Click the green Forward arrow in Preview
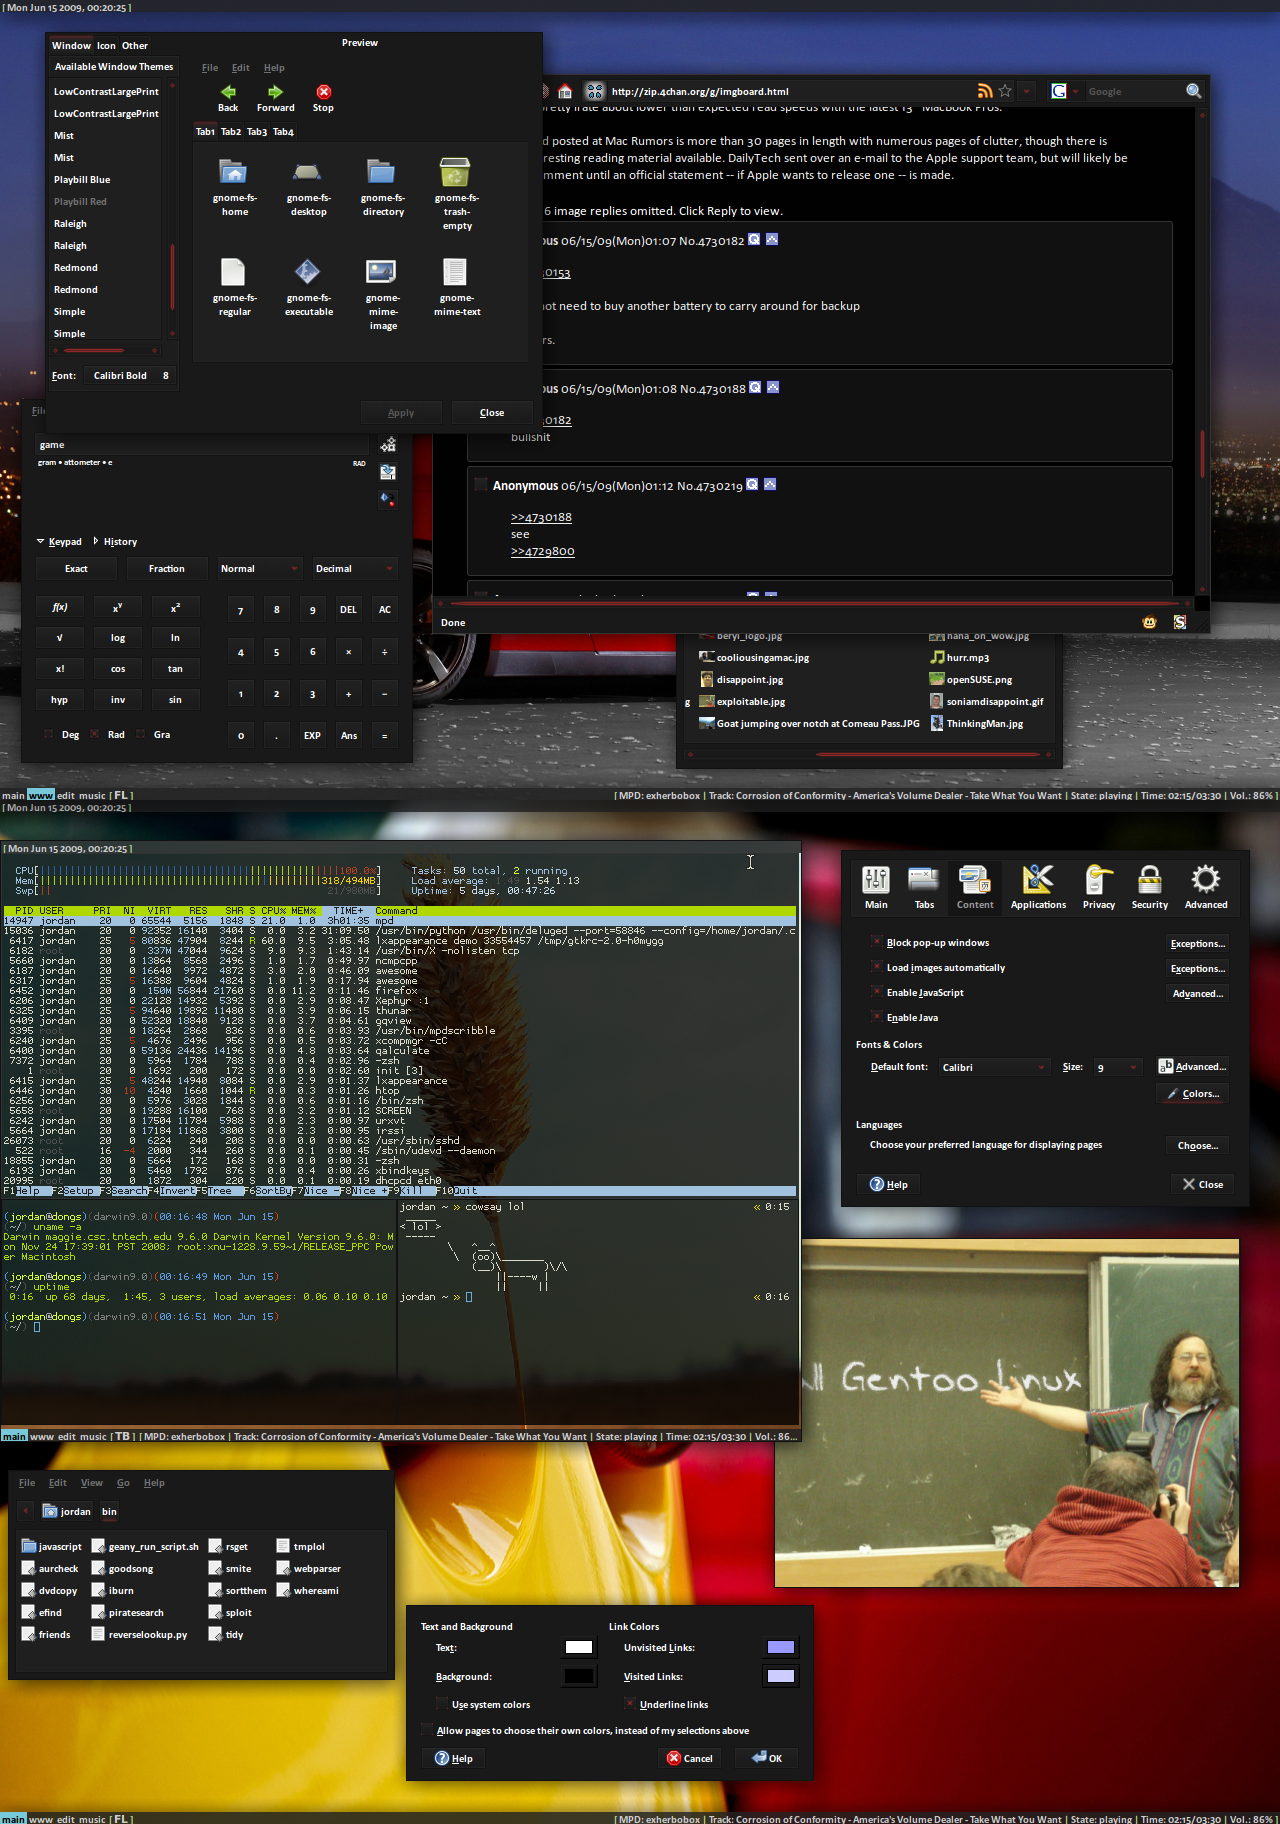This screenshot has height=1824, width=1280. (x=275, y=92)
